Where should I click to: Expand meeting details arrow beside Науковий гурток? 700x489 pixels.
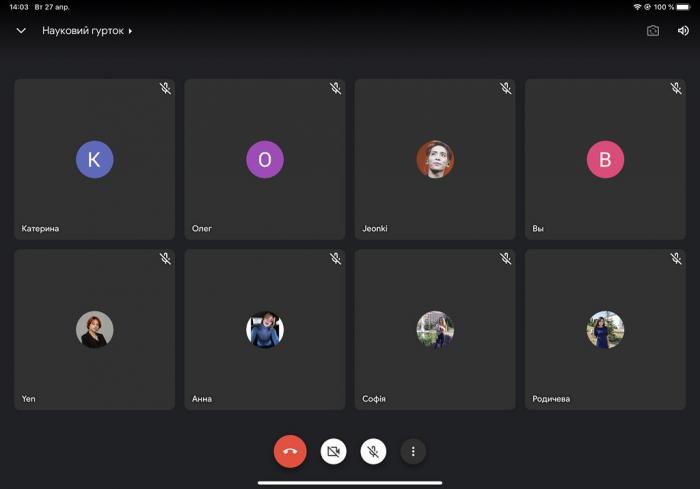130,31
